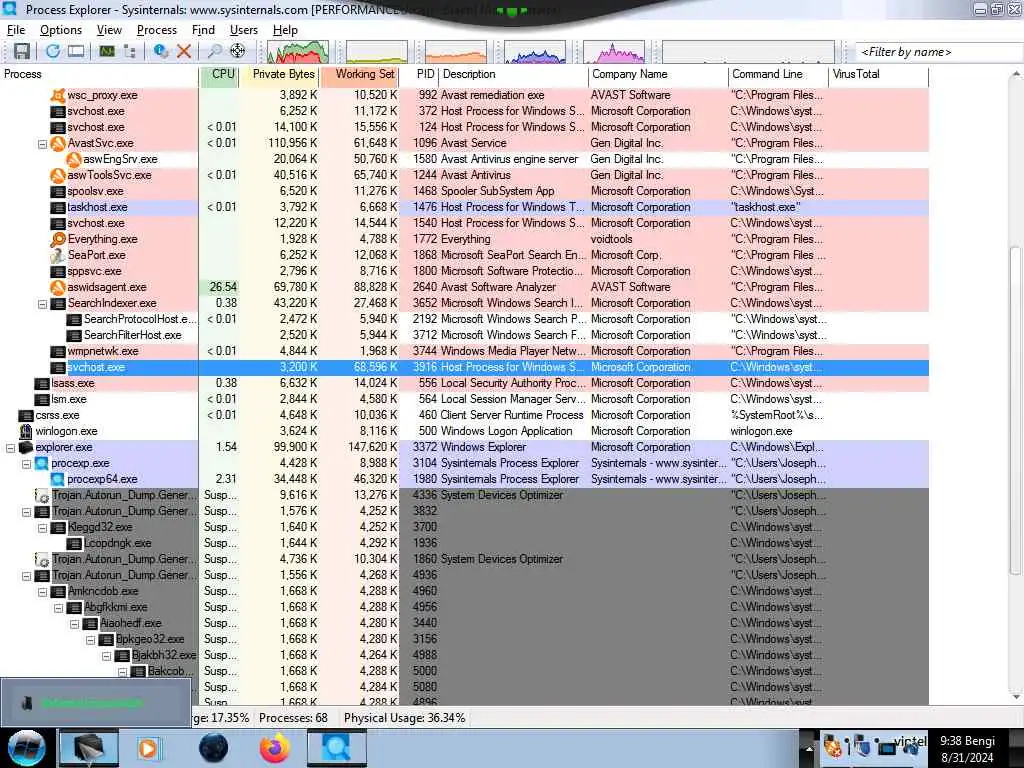Click 'Processes: 68' in status bar
Image resolution: width=1024 pixels, height=768 pixels.
(x=293, y=718)
